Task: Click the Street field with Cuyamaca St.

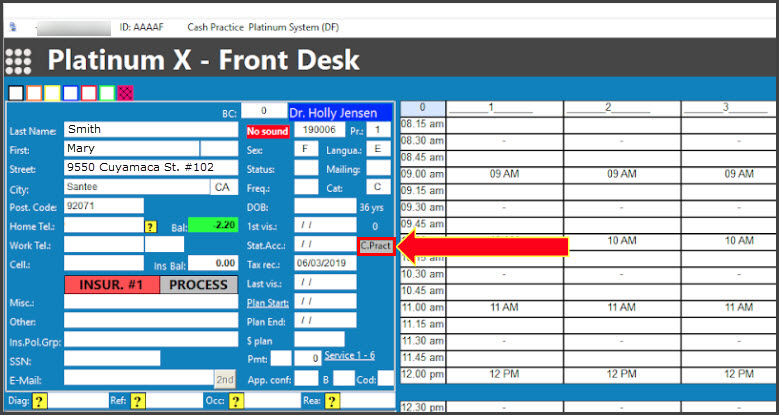Action: tap(151, 167)
